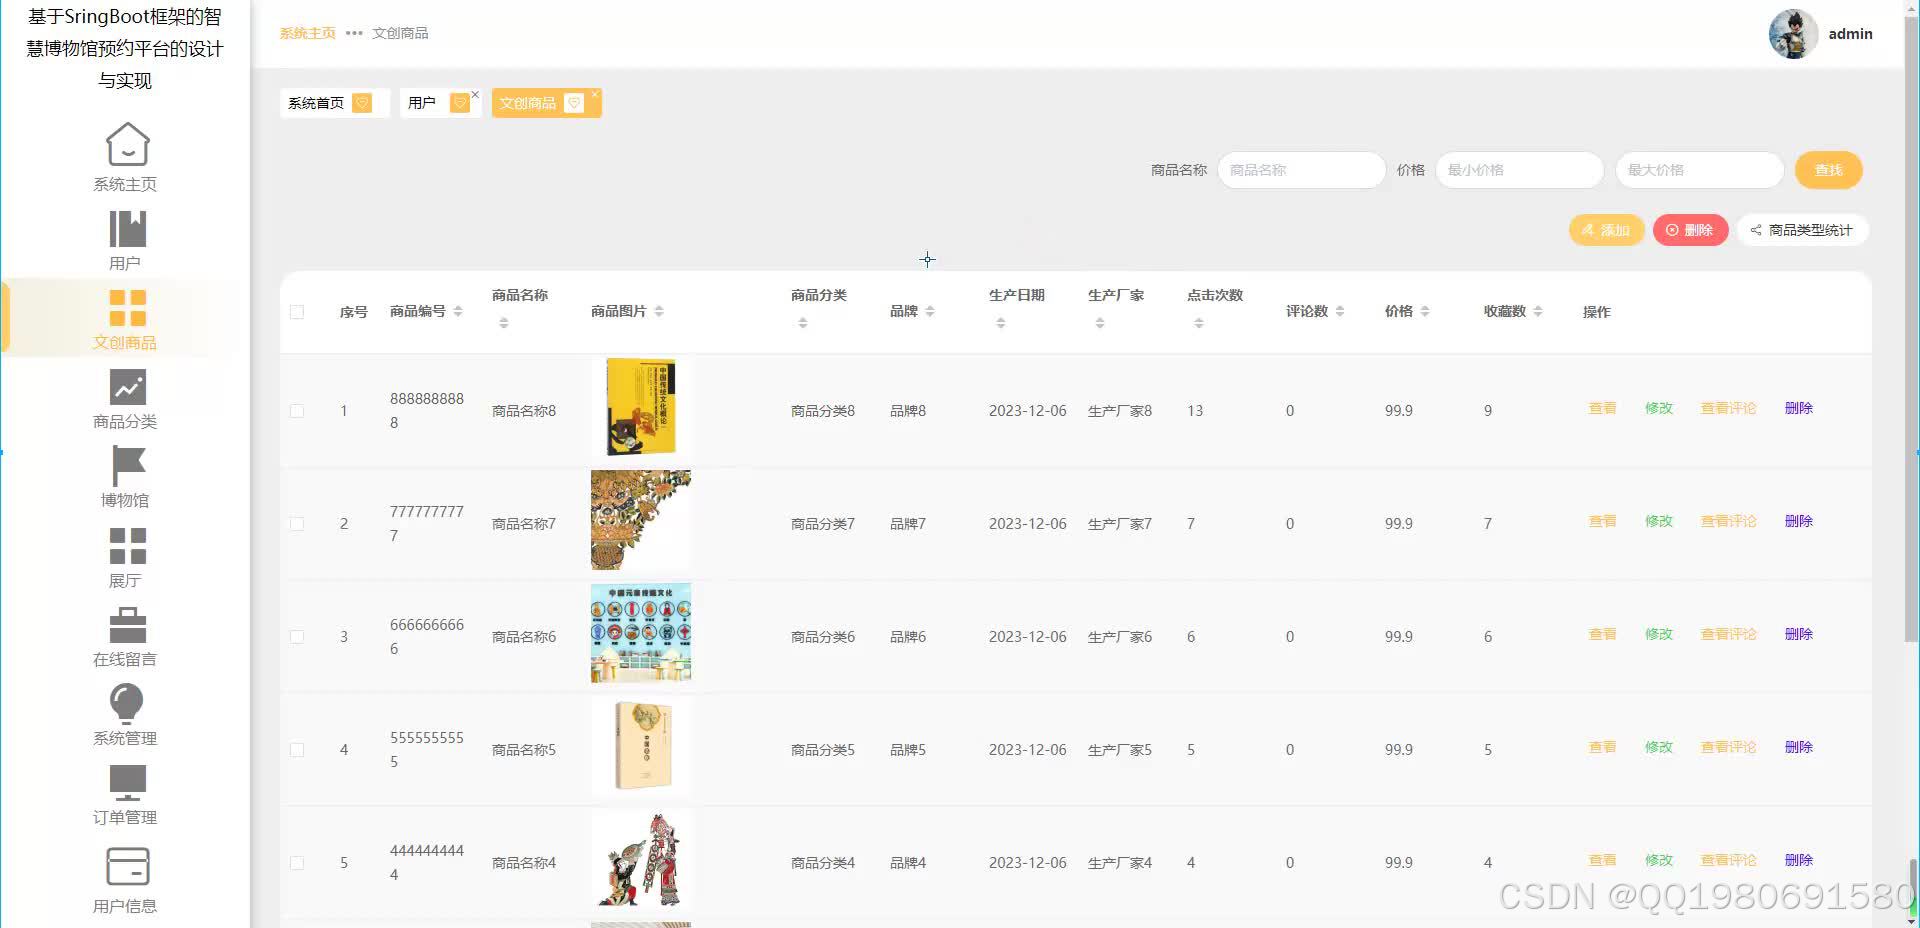Focus the 最大价格 input field
The image size is (1920, 928).
(1699, 170)
